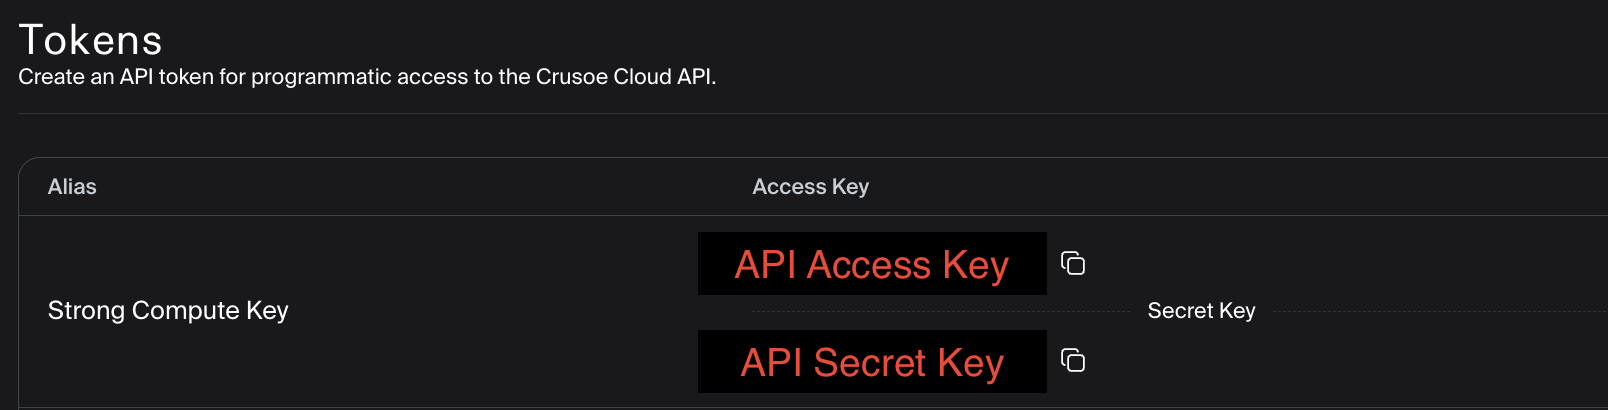The image size is (1608, 410).
Task: Click the Secret Key label
Action: (x=1201, y=311)
